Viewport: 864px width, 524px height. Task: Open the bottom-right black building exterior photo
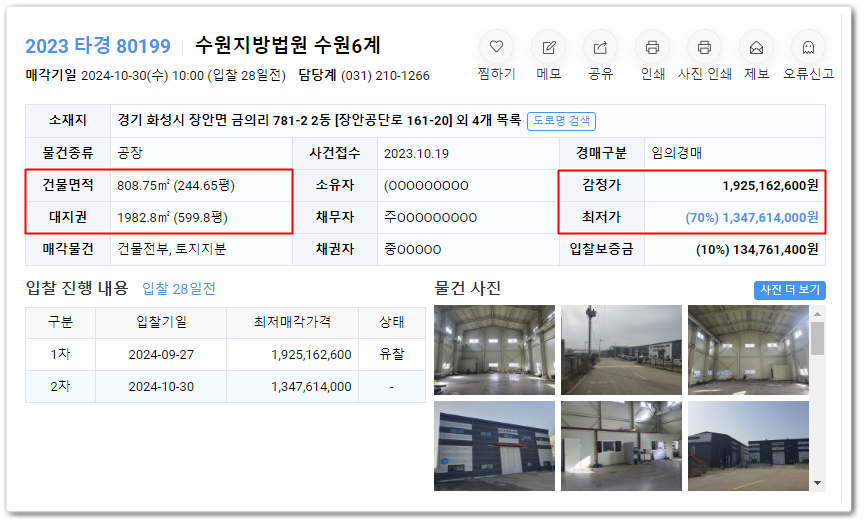tap(748, 446)
